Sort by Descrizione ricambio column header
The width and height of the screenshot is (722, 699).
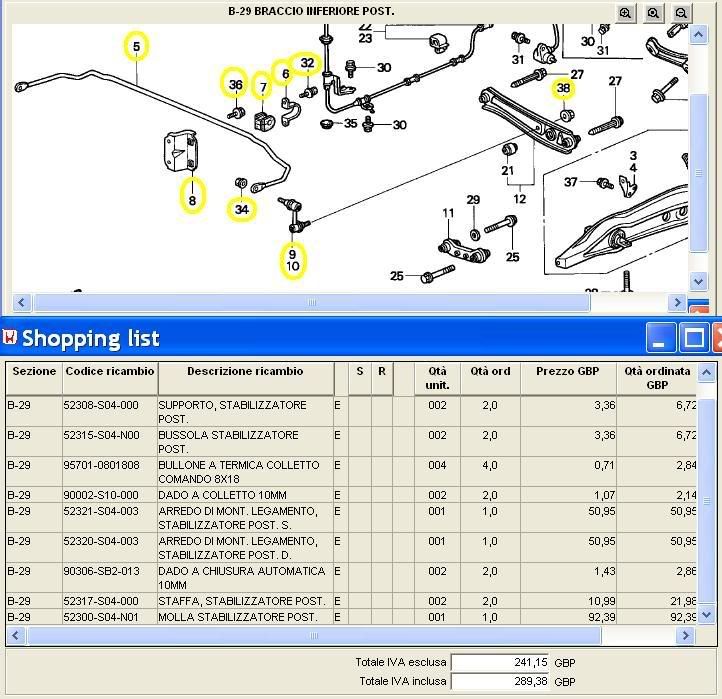tap(245, 378)
